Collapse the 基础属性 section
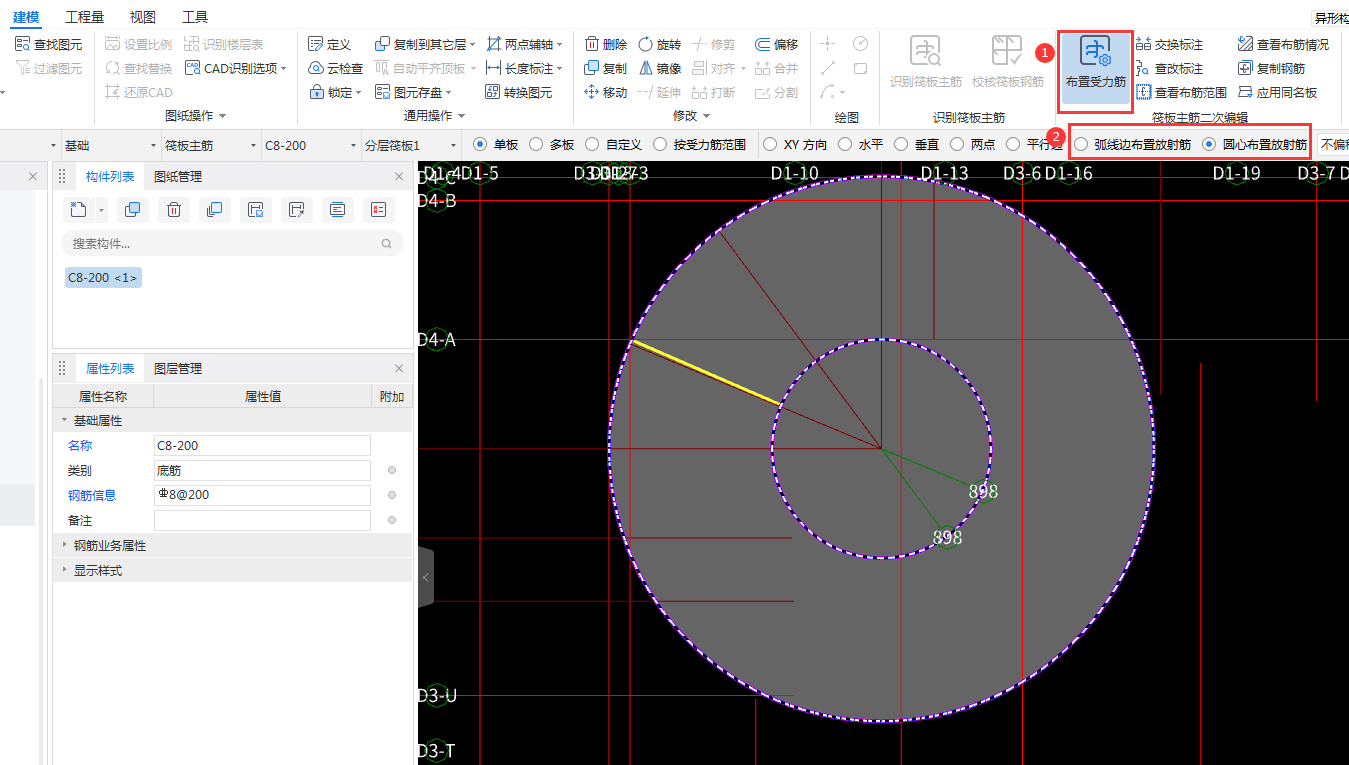Viewport: 1349px width, 765px height. pos(66,421)
